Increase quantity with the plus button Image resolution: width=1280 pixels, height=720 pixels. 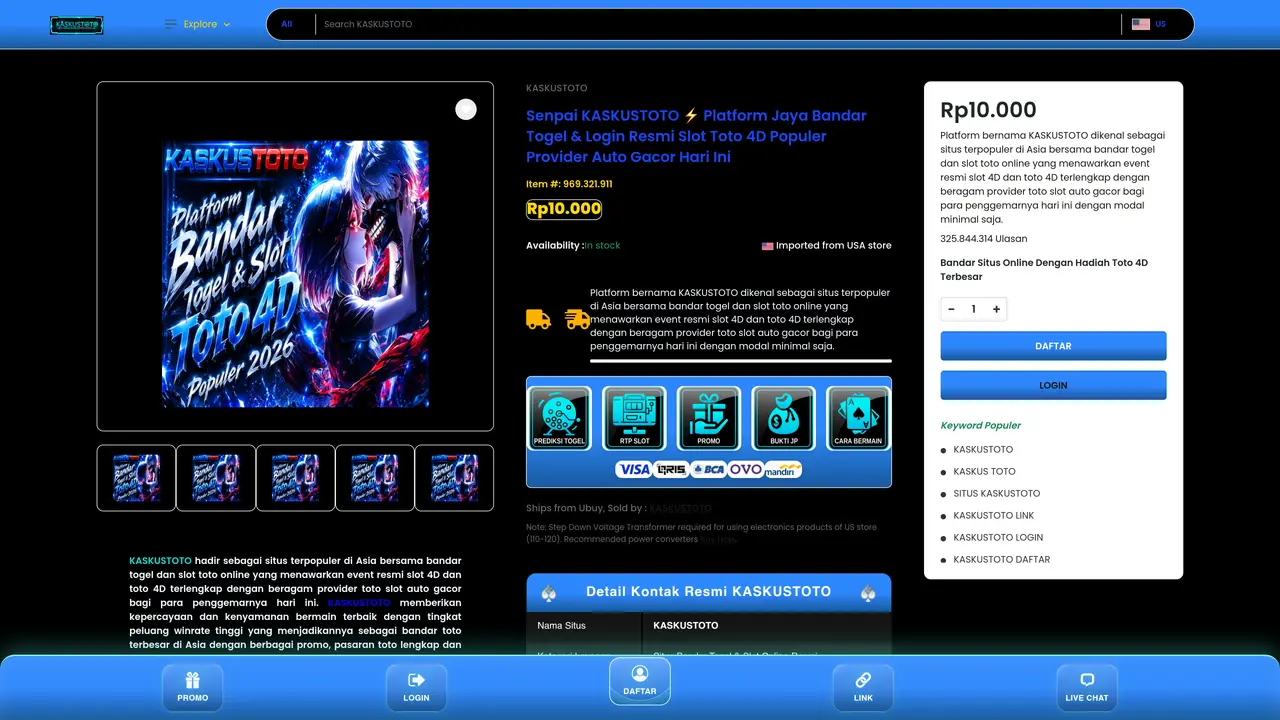click(996, 309)
